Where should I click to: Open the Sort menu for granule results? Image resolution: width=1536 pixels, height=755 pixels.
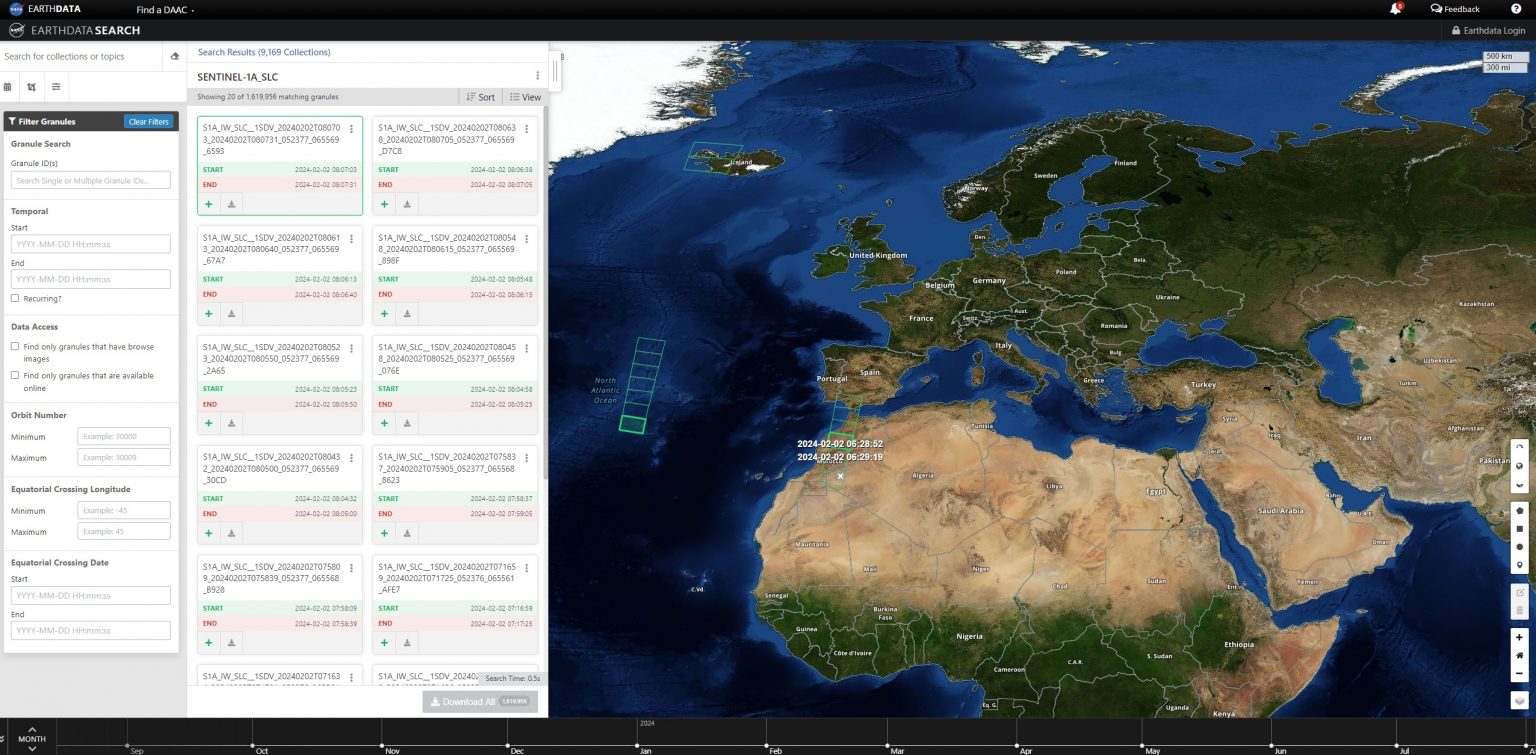(x=480, y=96)
